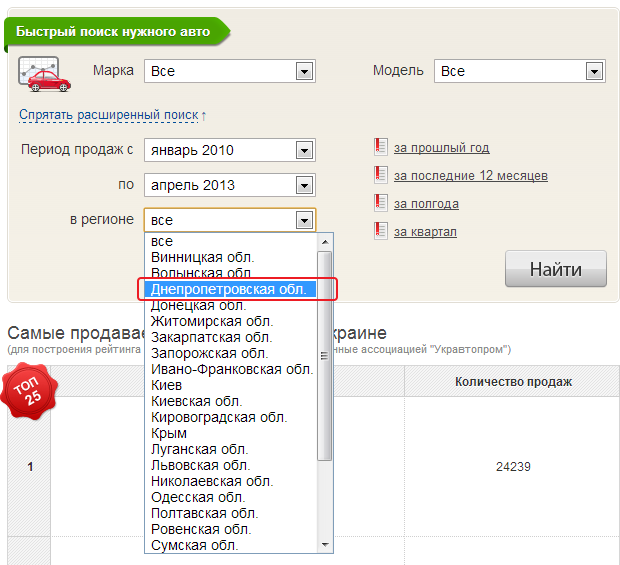The width and height of the screenshot is (620, 565).
Task: Click the red car search icon
Action: [x=45, y=74]
